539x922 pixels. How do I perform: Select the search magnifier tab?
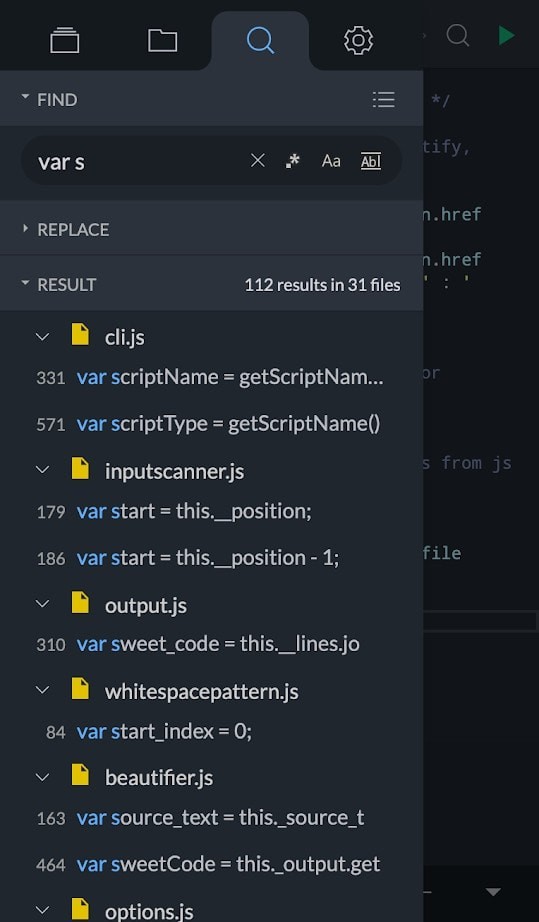point(260,40)
